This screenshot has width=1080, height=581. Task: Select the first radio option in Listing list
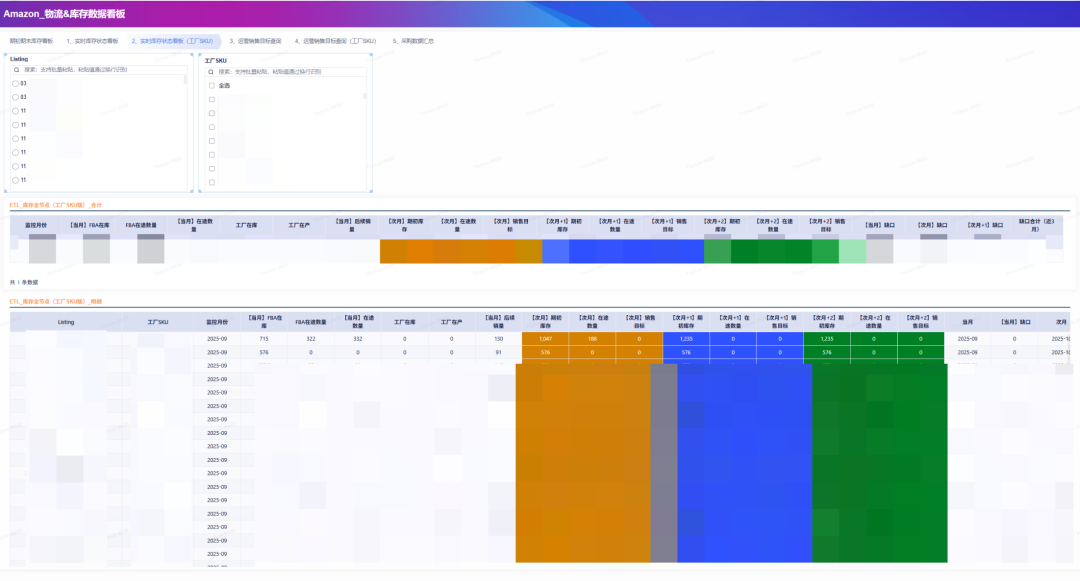point(15,83)
